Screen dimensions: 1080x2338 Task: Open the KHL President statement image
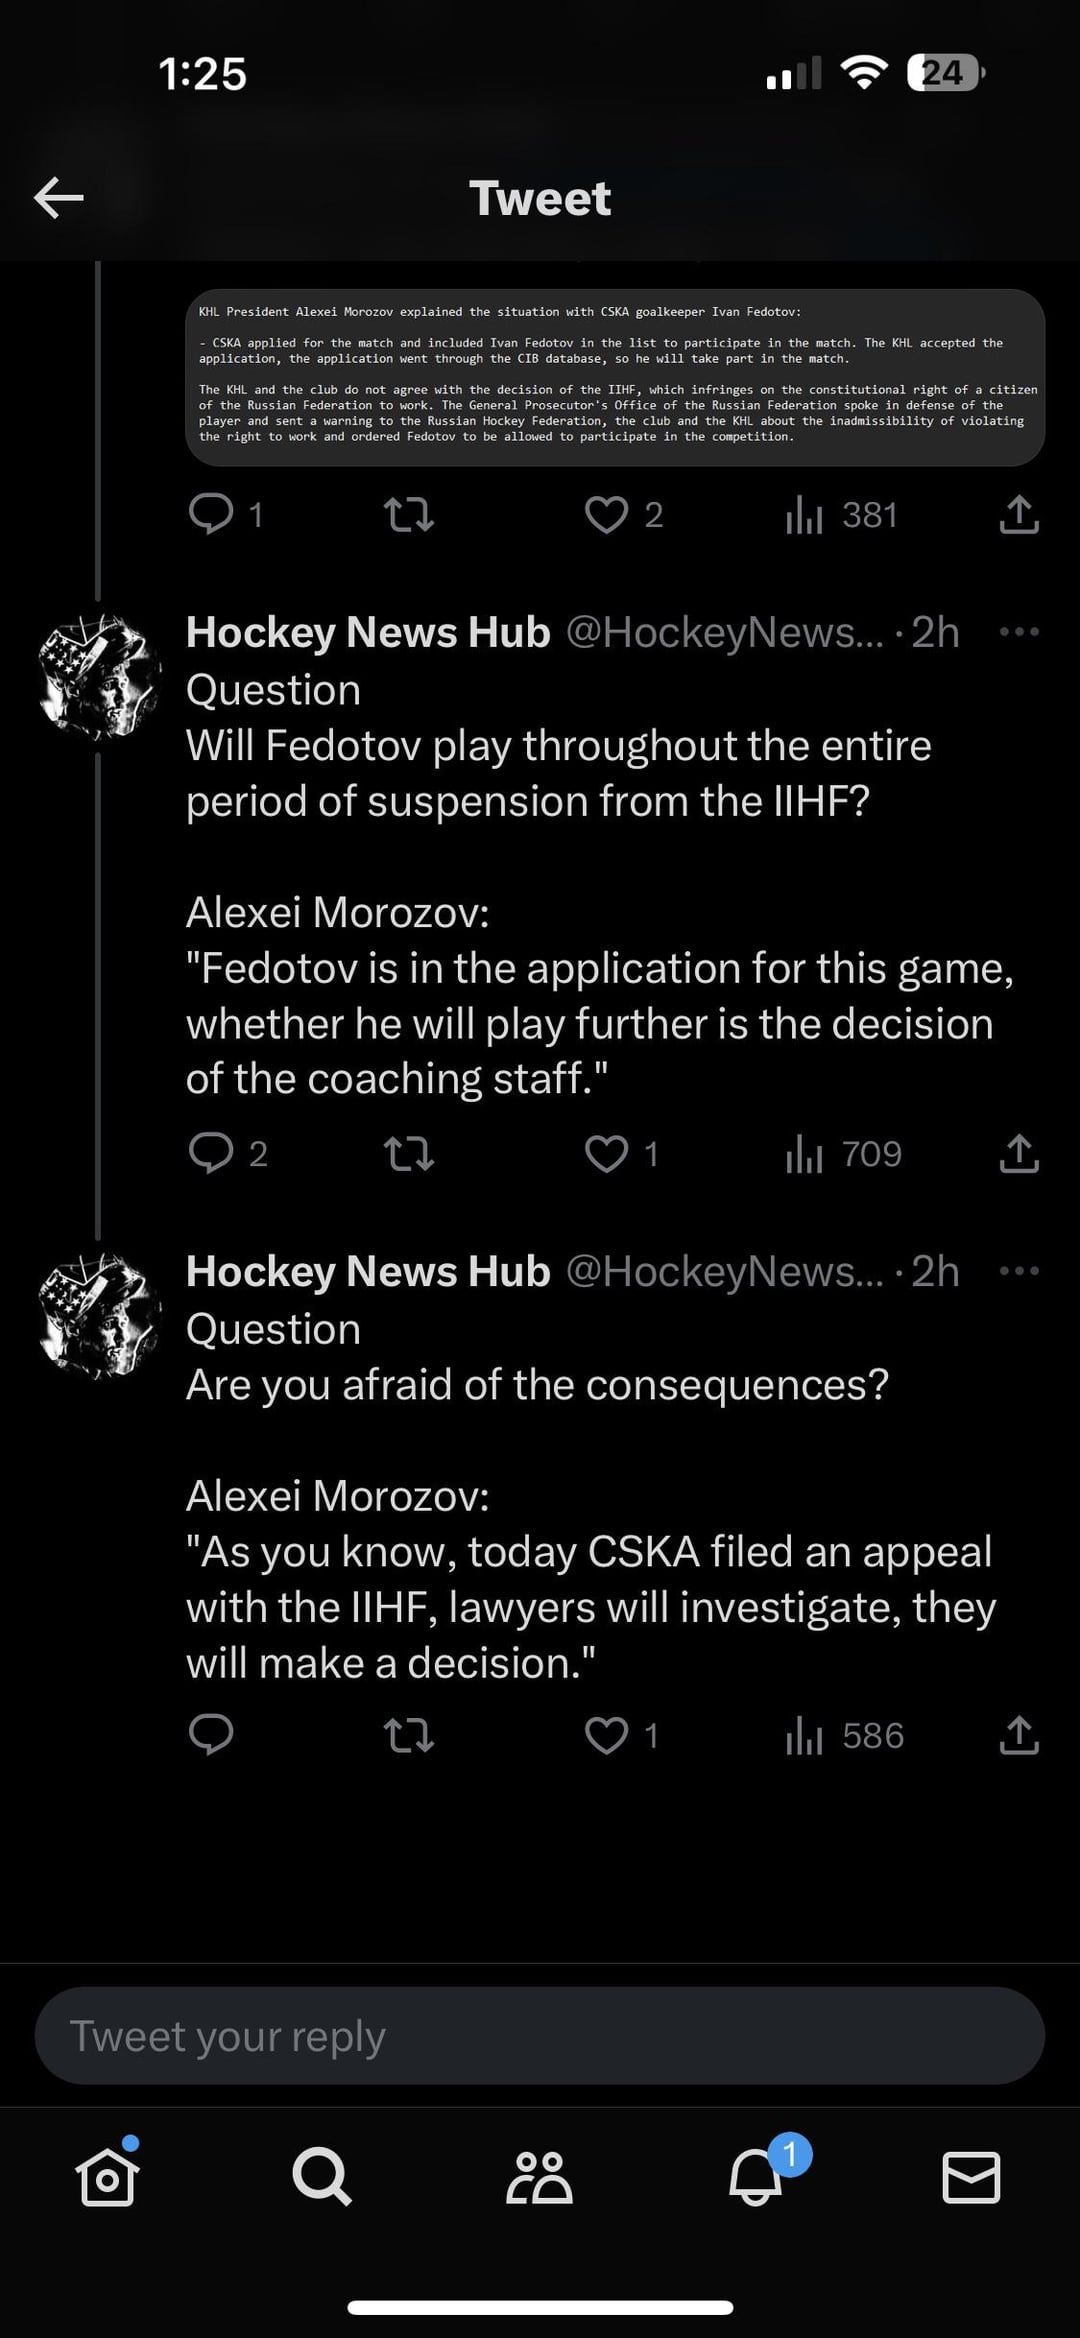pos(615,377)
